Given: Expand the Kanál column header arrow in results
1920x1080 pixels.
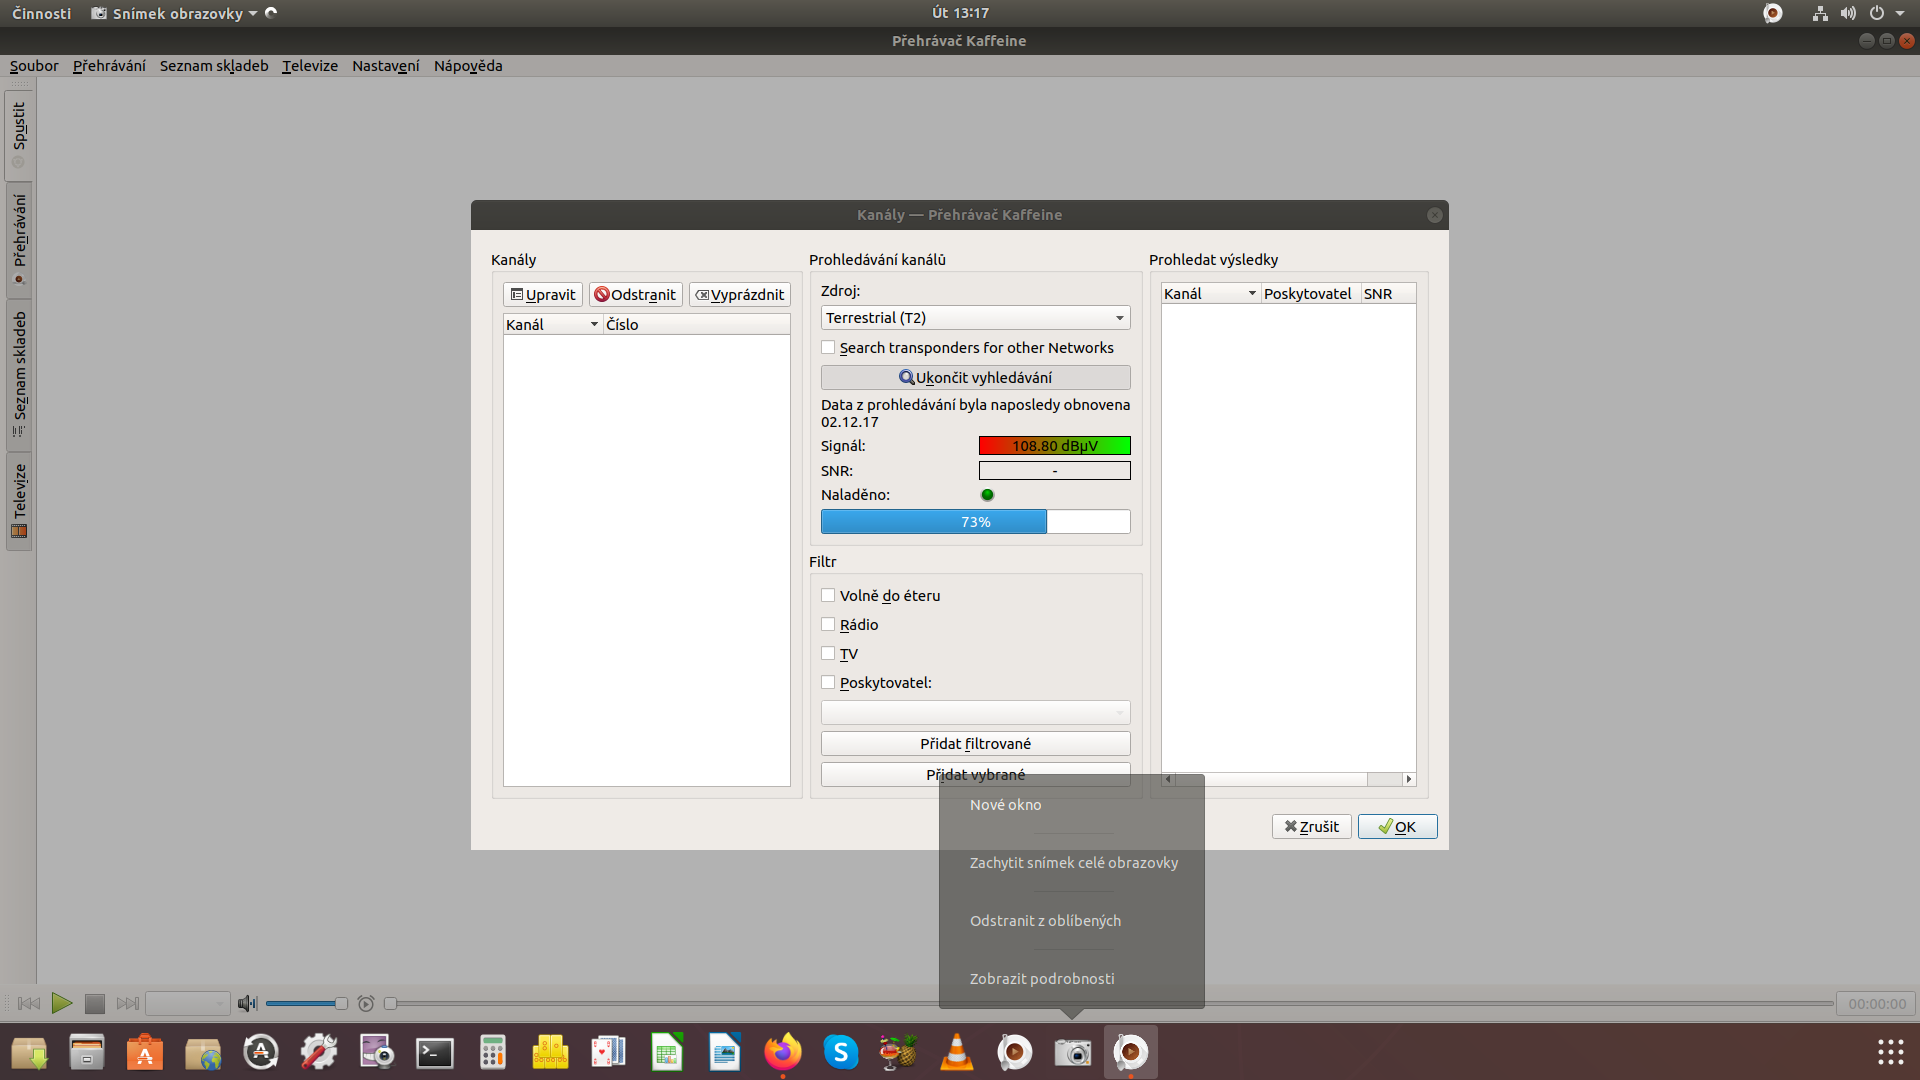Looking at the screenshot, I should click(1252, 294).
